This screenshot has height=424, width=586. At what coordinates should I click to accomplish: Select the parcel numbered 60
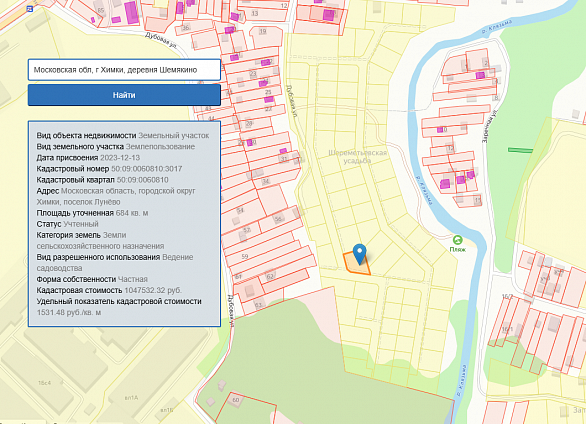(236, 400)
